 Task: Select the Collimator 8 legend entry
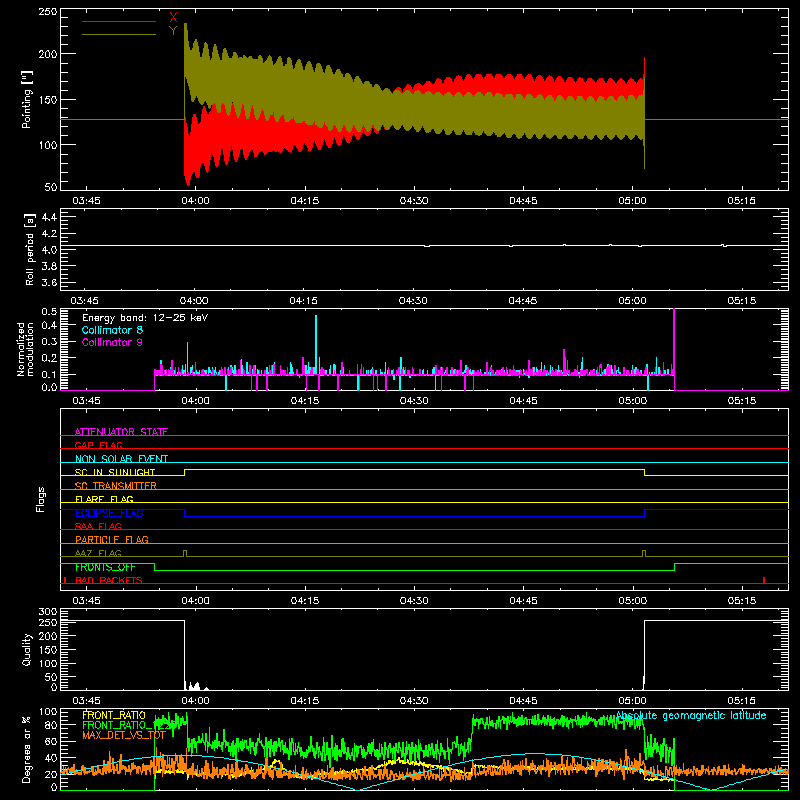point(112,330)
